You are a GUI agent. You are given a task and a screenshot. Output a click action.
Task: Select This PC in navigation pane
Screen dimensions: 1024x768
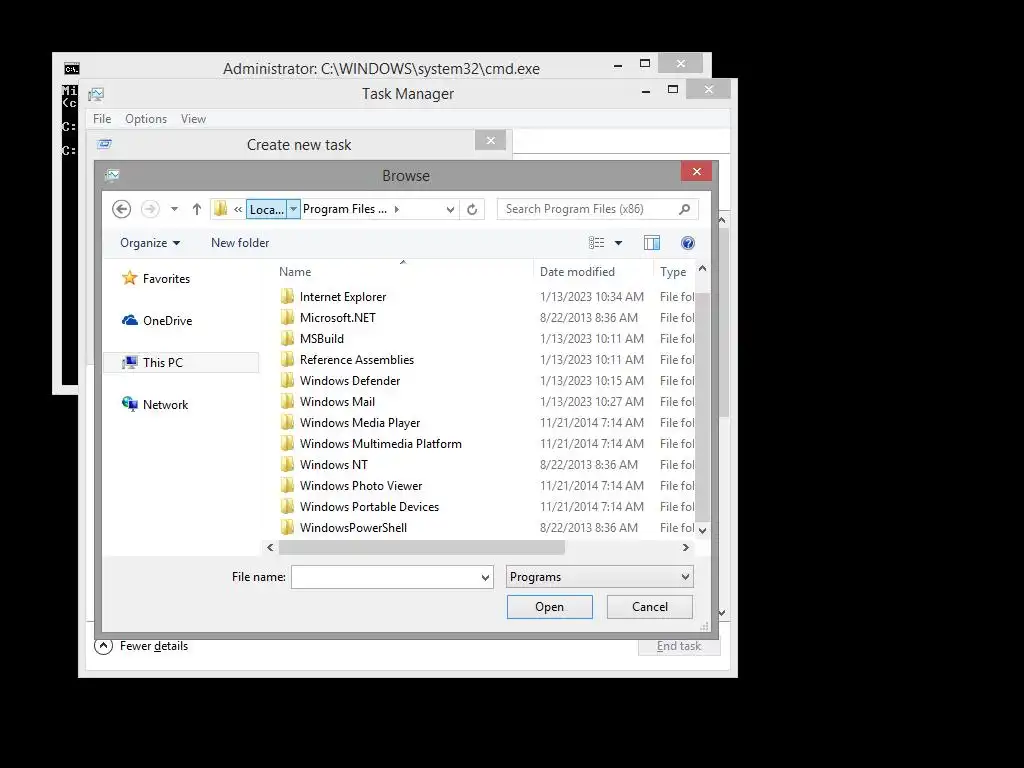(180, 362)
